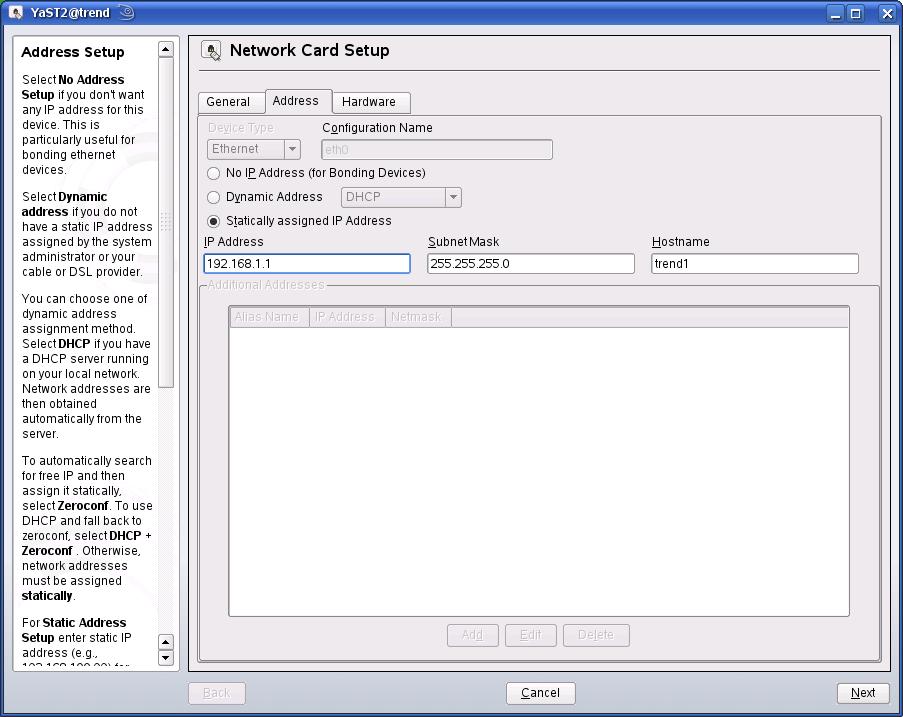The height and width of the screenshot is (717, 903).
Task: Focus the Subnet Mask input field
Action: 530,264
